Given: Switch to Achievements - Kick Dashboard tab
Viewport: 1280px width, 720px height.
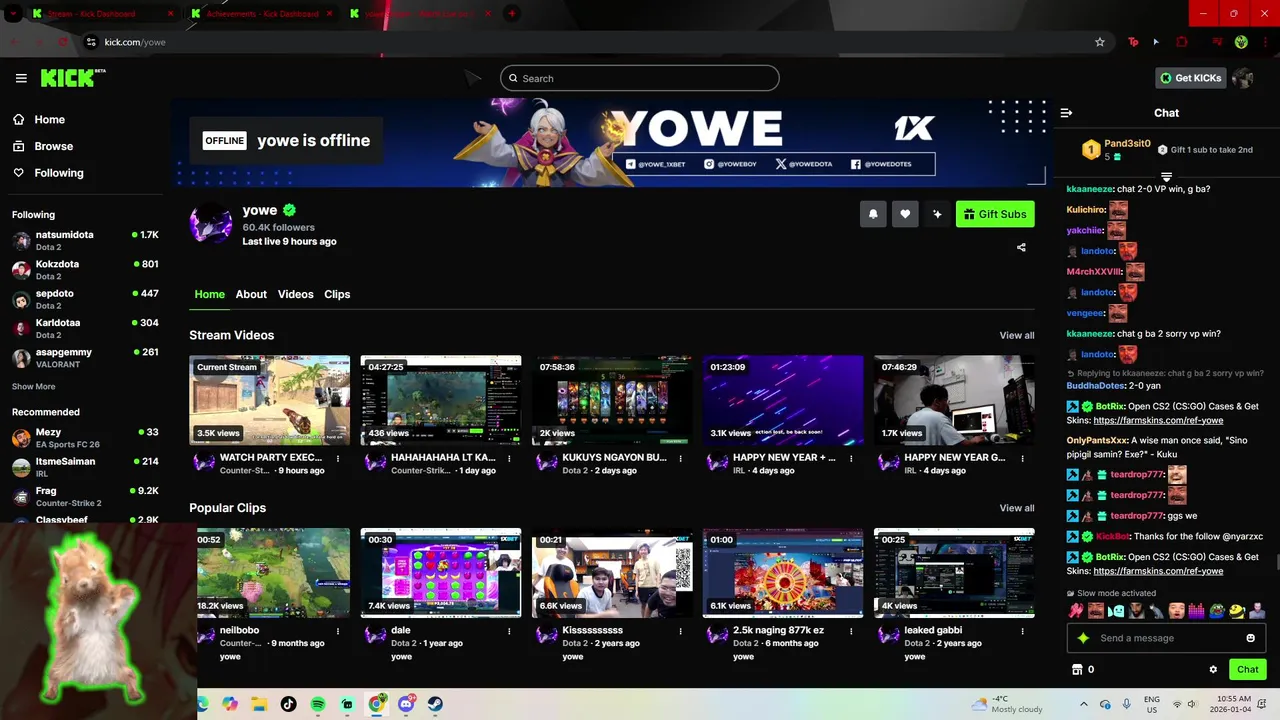Looking at the screenshot, I should coord(262,14).
